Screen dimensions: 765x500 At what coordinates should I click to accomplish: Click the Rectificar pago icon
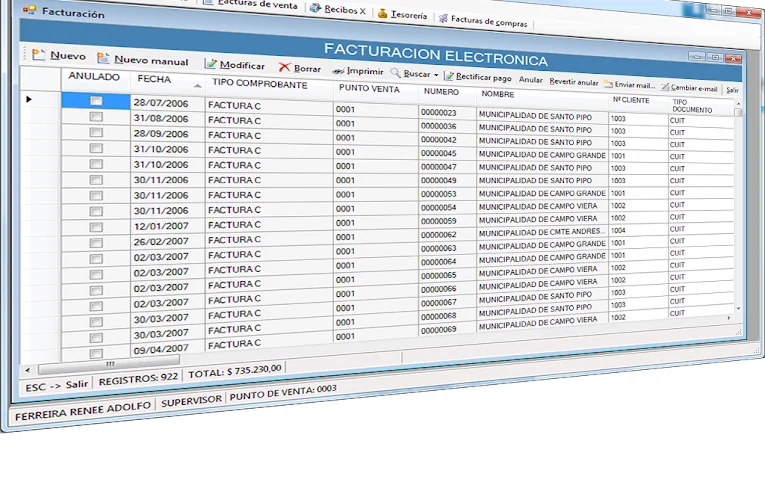coord(449,76)
